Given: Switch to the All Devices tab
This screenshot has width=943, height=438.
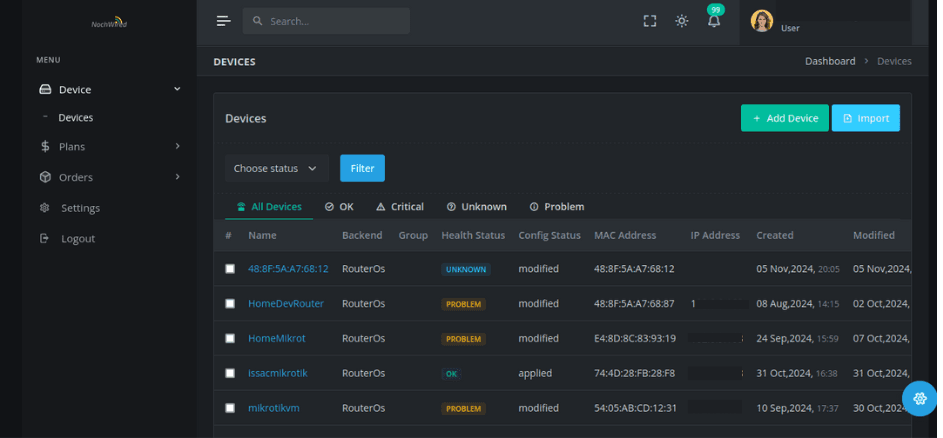Looking at the screenshot, I should click(x=269, y=207).
